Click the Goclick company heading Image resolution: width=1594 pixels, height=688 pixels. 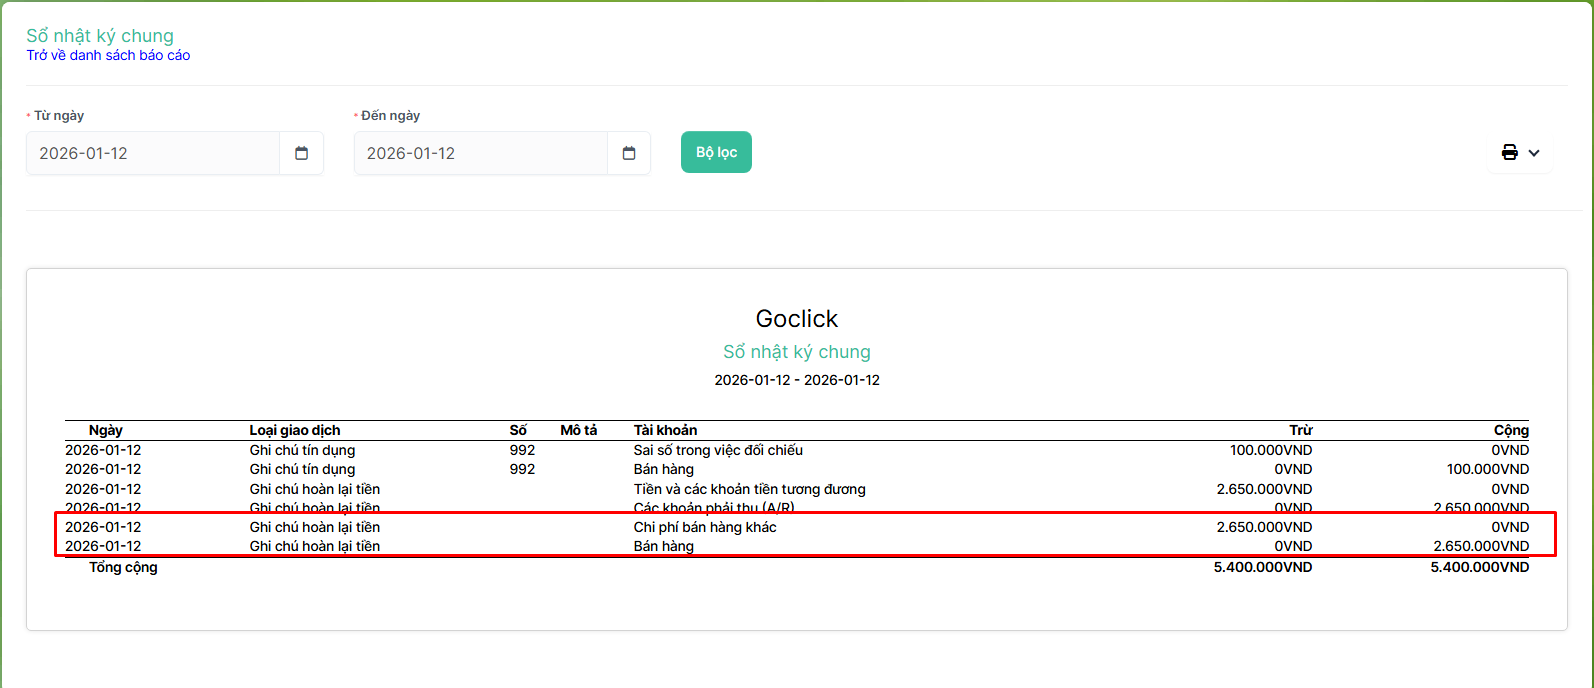pyautogui.click(x=797, y=319)
